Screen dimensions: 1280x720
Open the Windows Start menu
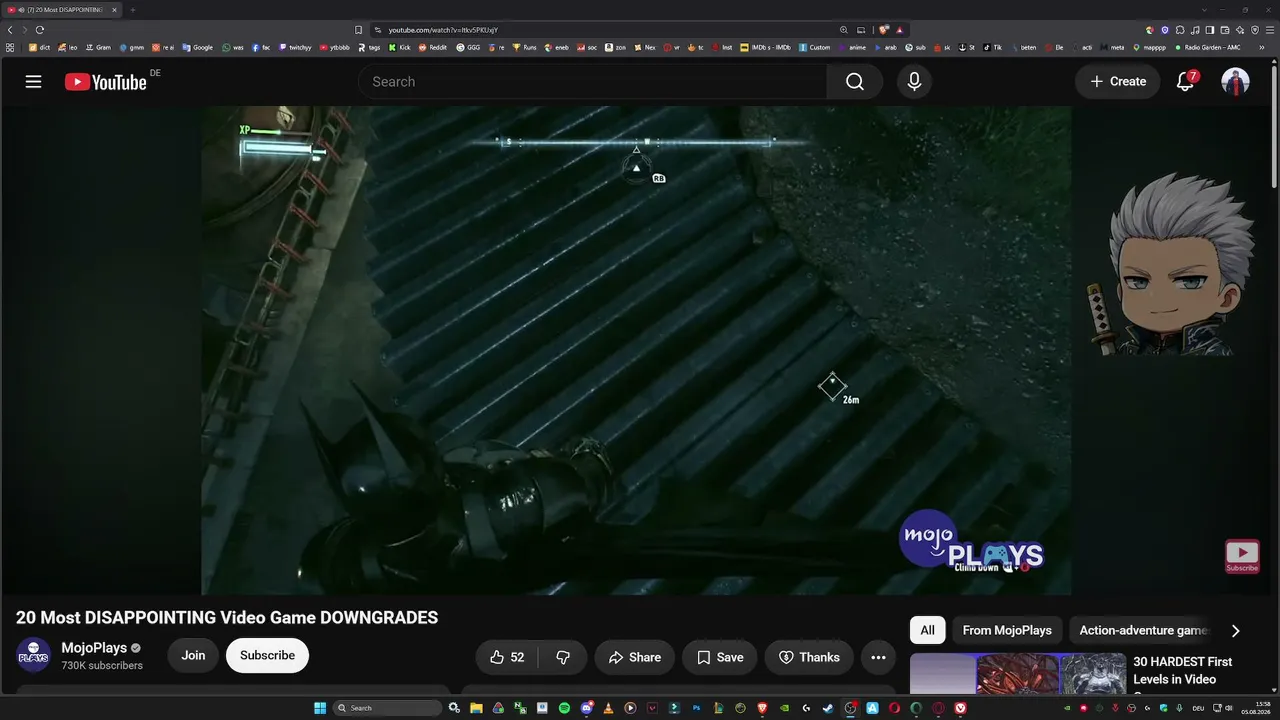click(320, 708)
